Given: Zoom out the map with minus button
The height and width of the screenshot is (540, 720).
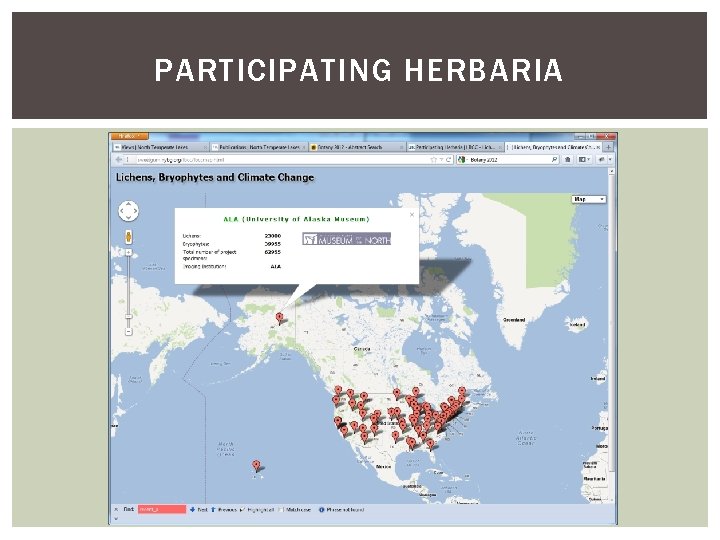Looking at the screenshot, I should click(129, 332).
